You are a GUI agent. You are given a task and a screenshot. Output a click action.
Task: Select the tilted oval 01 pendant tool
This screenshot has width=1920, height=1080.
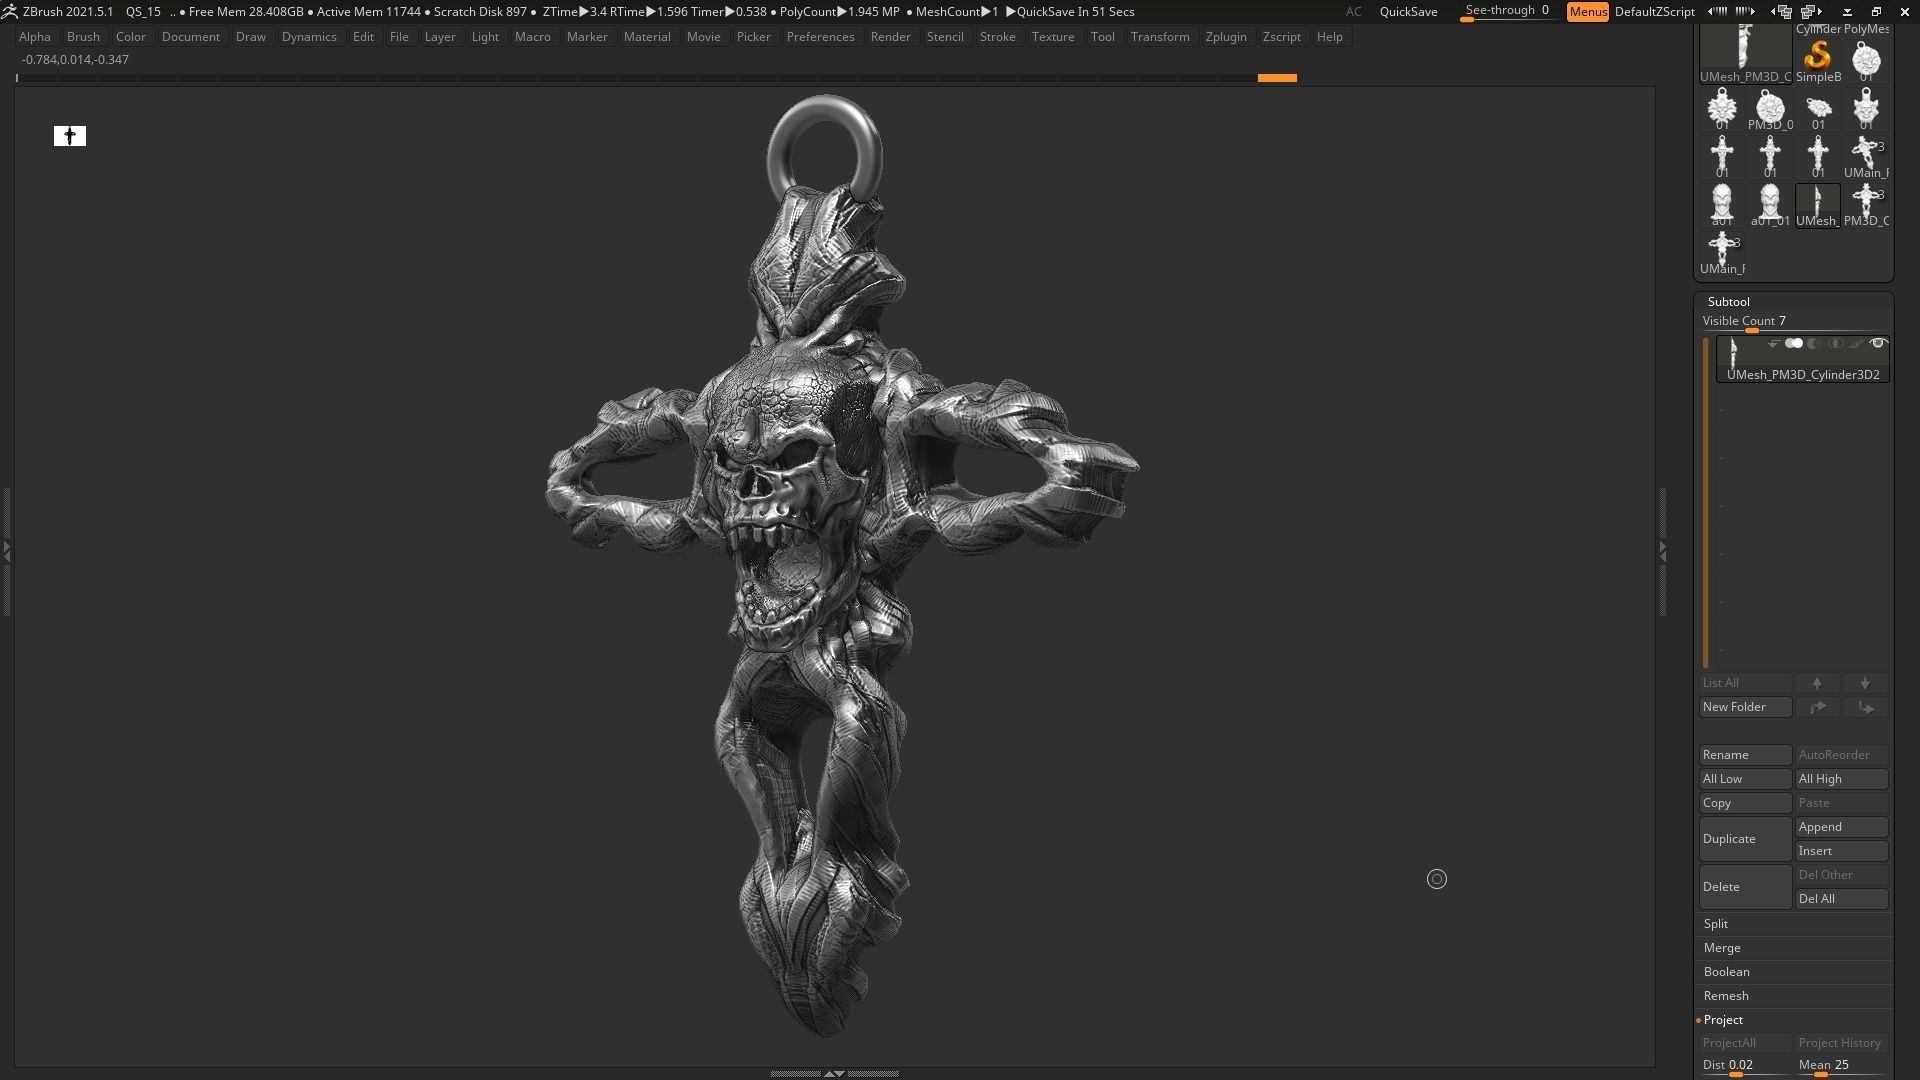[x=1818, y=109]
